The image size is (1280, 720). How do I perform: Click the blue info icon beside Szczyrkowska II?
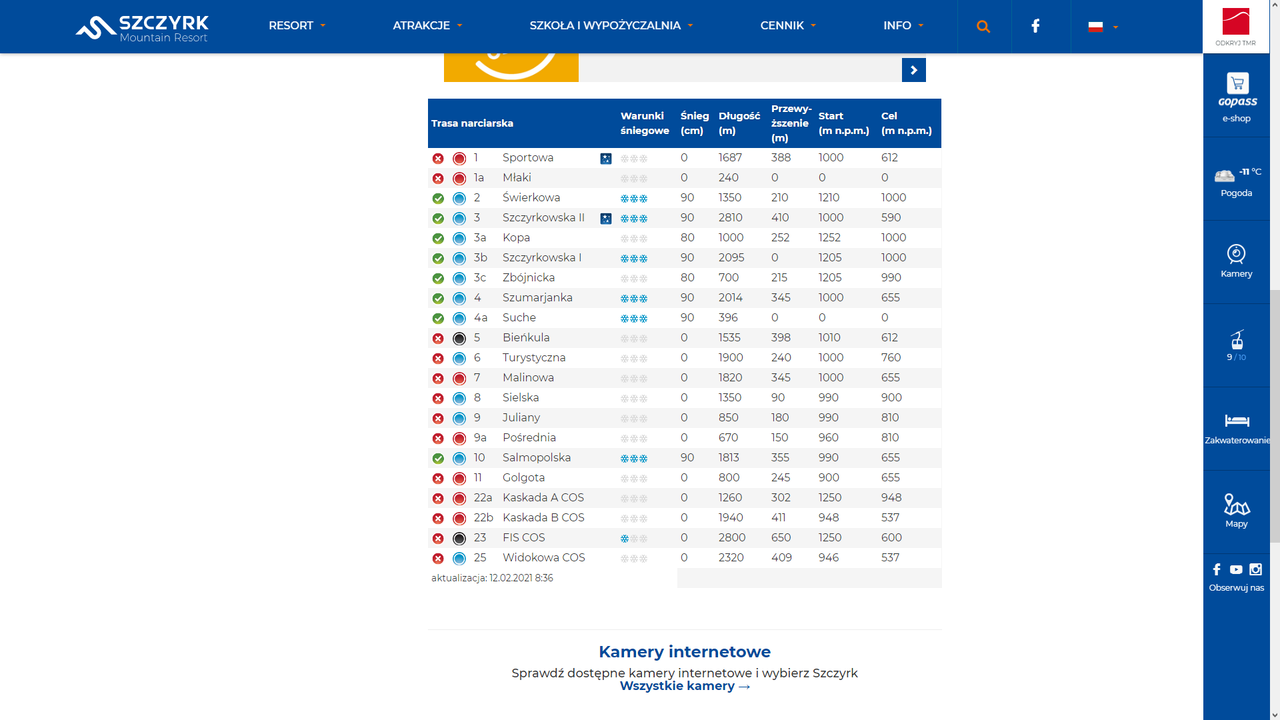click(x=606, y=218)
